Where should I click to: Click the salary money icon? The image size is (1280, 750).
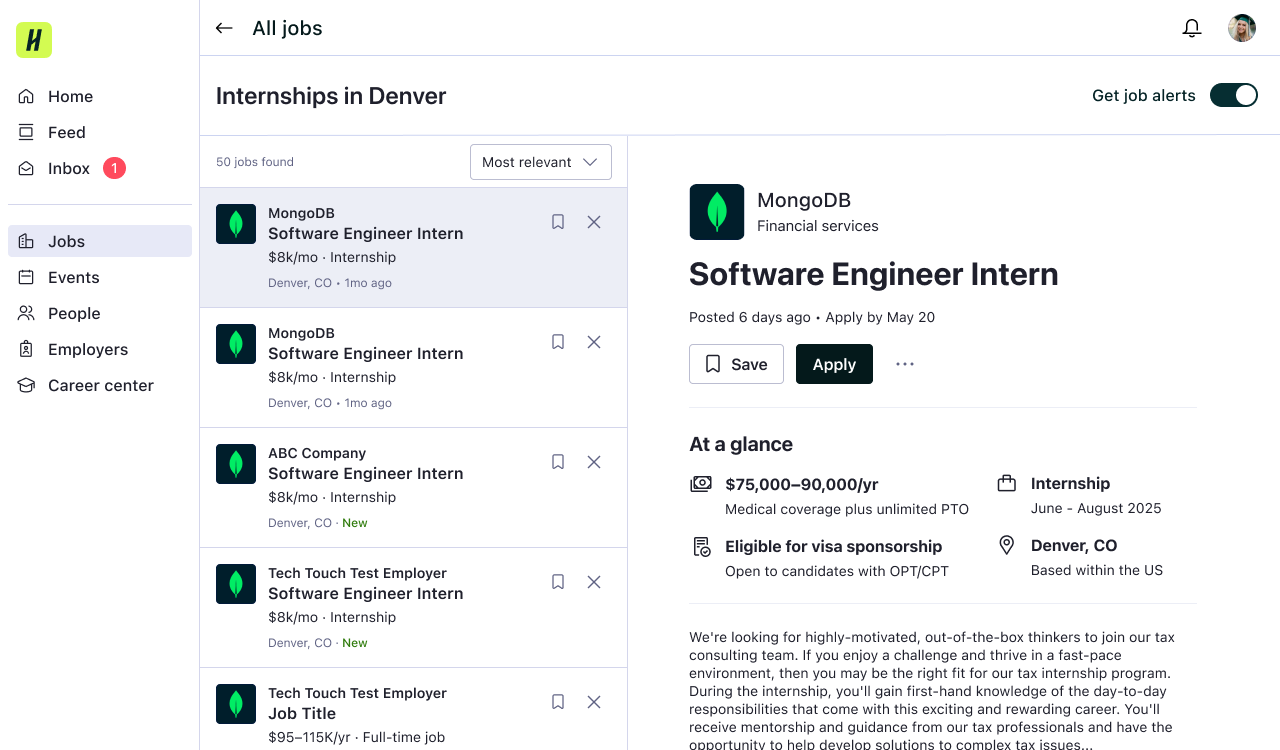701,484
